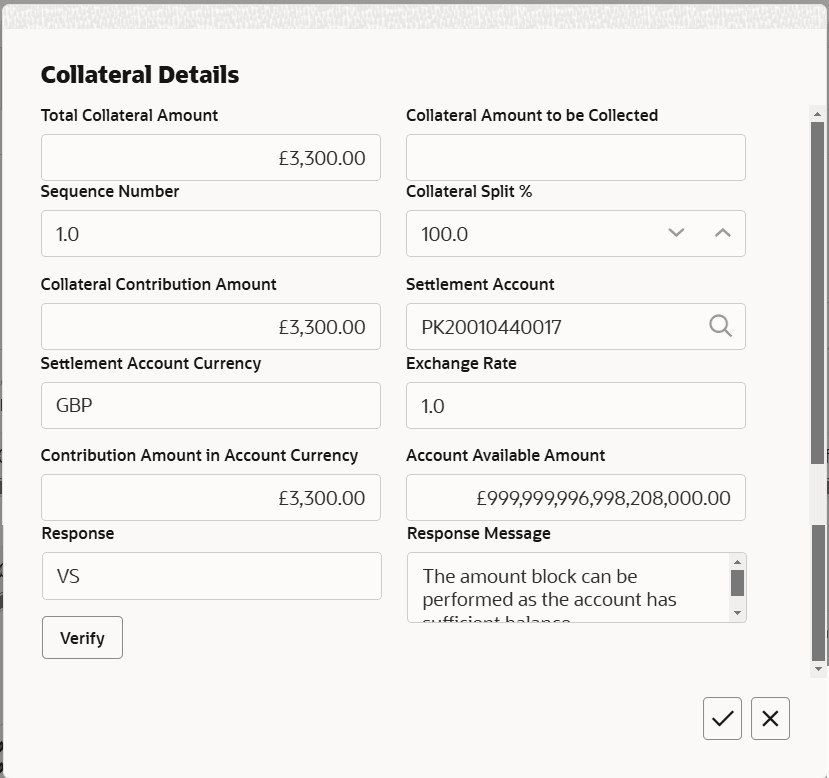
Task: Click into the Collateral Amount to be Collected field
Action: click(x=575, y=157)
